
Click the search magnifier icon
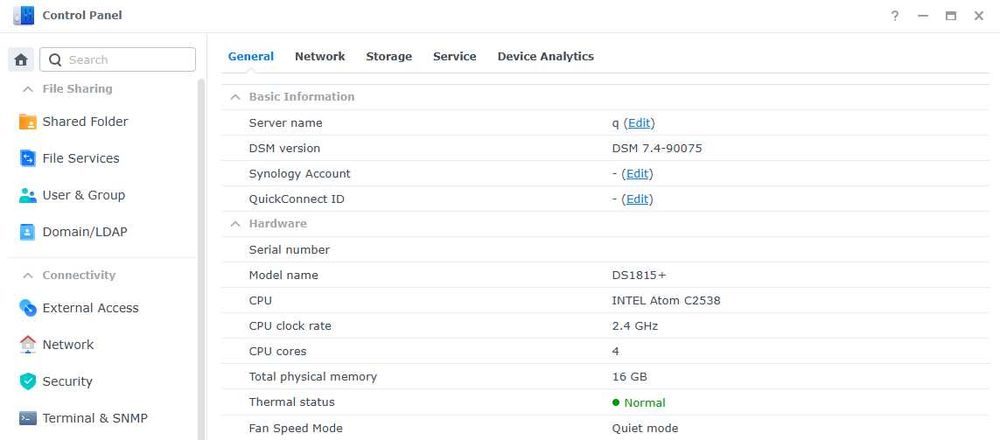[x=55, y=60]
